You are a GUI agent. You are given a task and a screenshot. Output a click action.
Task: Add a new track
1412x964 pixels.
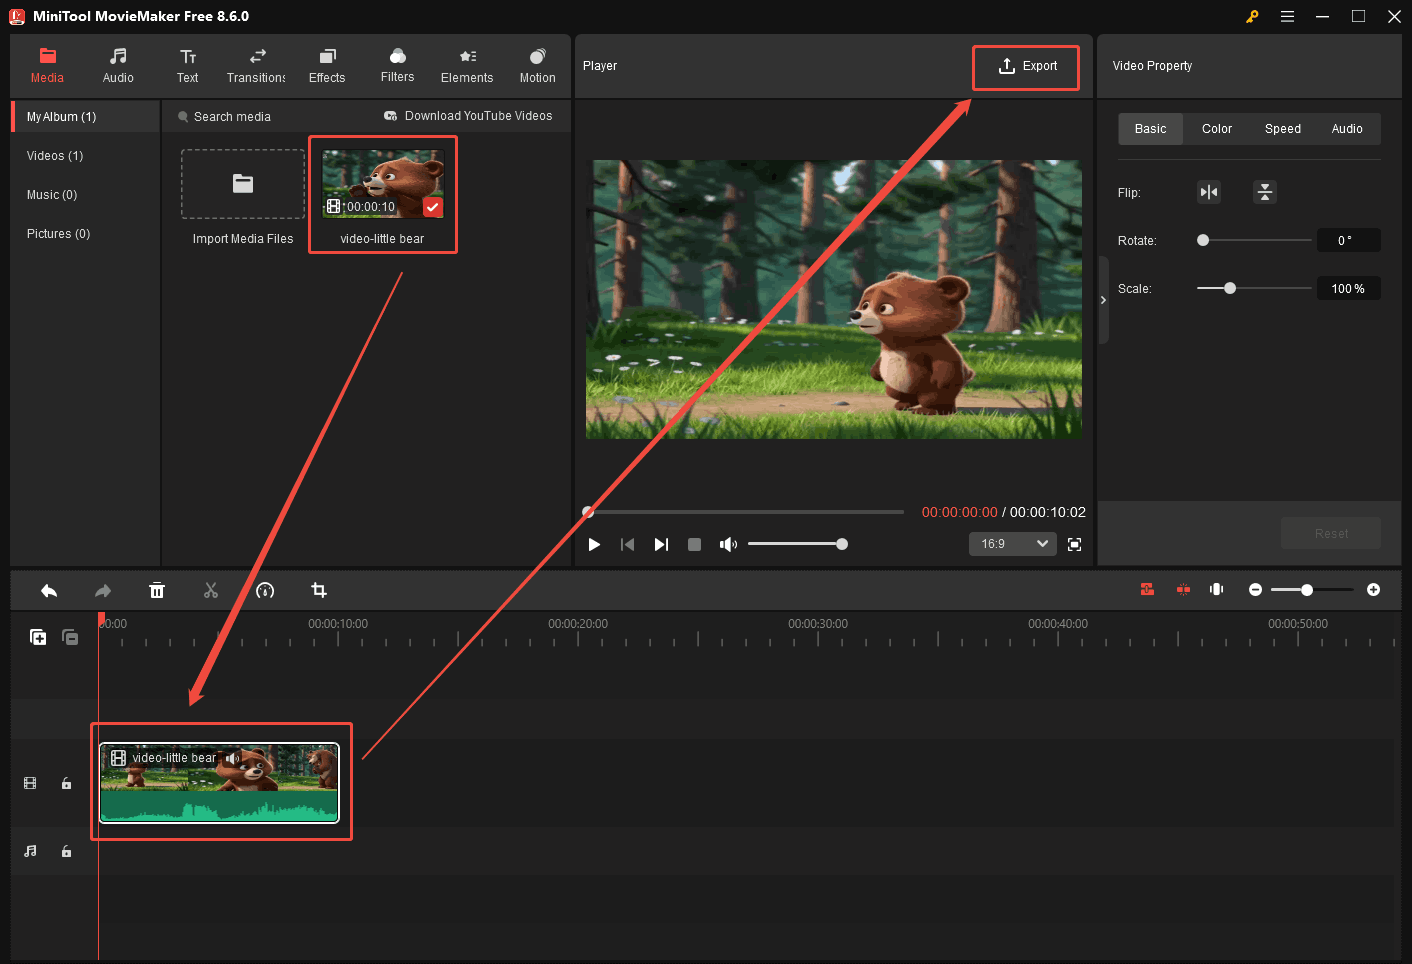coord(38,637)
